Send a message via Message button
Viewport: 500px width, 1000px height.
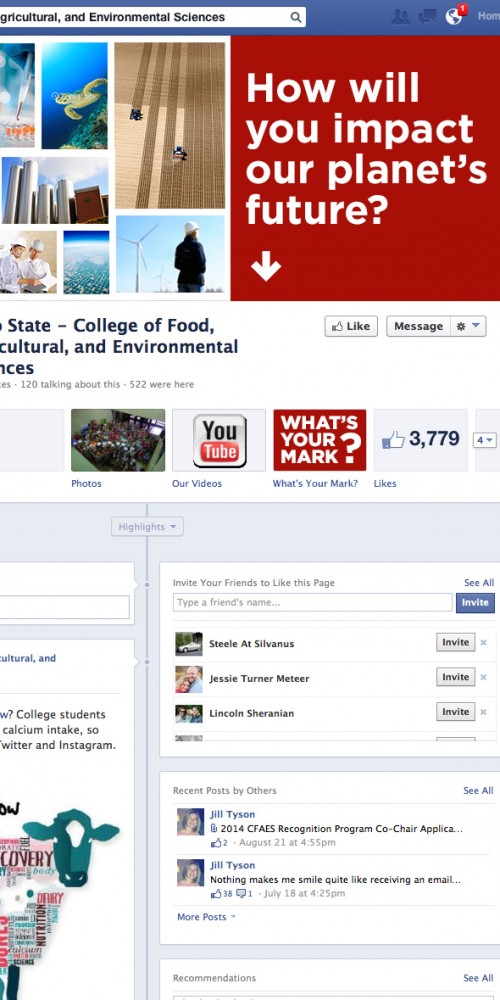click(418, 326)
